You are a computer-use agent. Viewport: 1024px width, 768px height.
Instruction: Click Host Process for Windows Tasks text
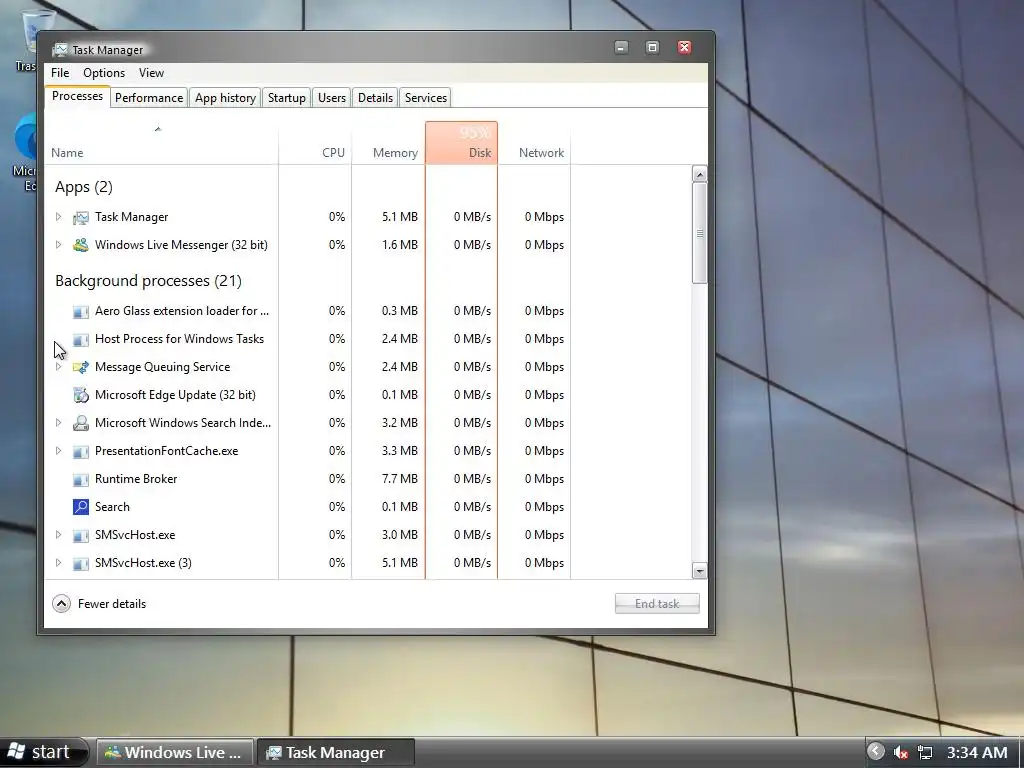(x=180, y=339)
